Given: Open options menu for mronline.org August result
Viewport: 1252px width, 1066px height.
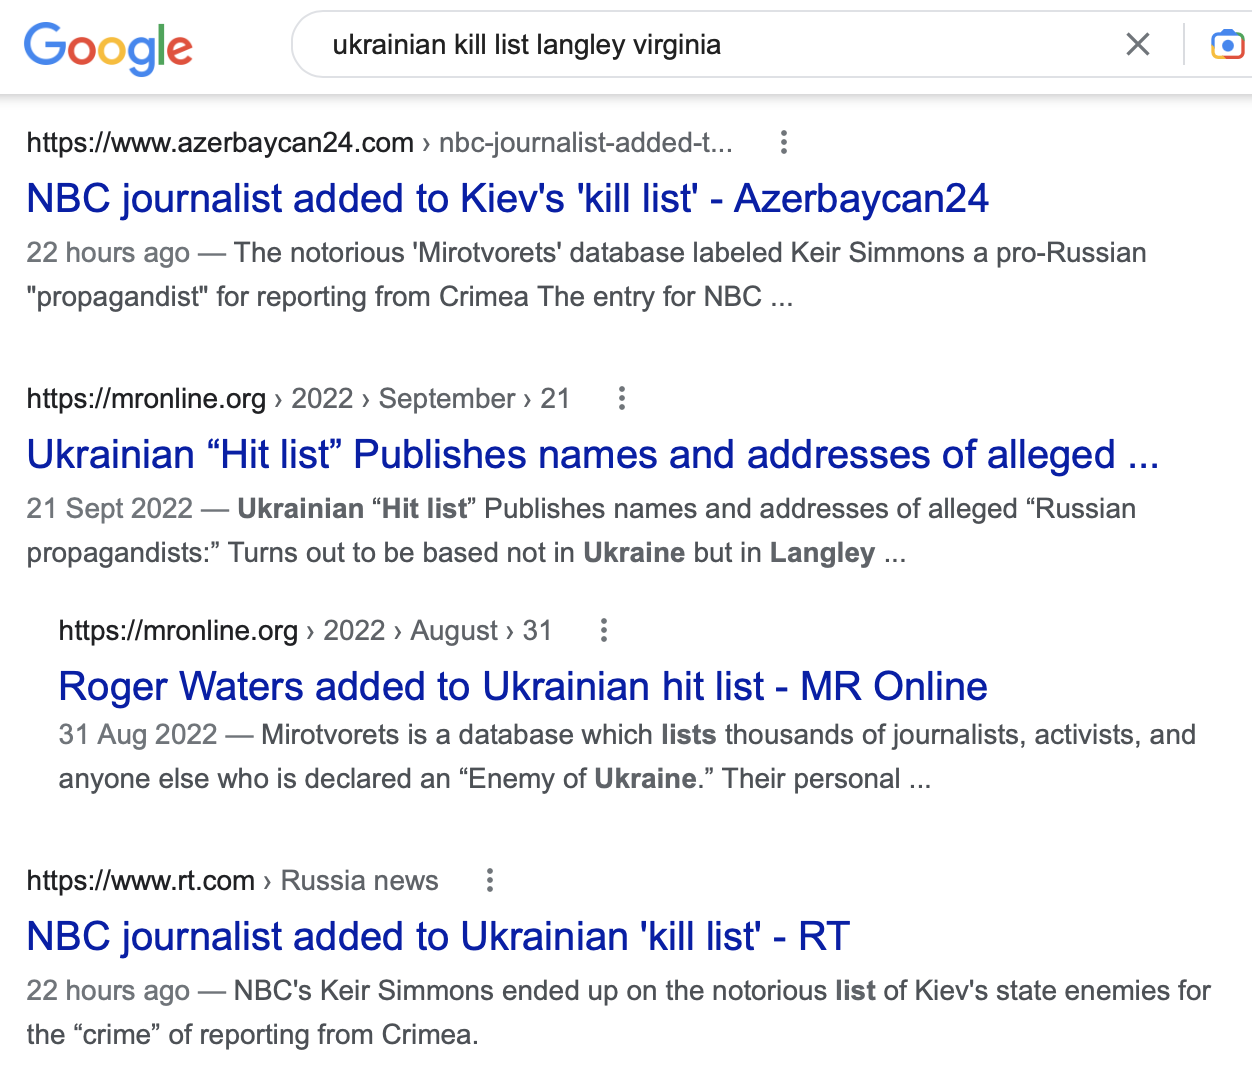Looking at the screenshot, I should pyautogui.click(x=604, y=631).
